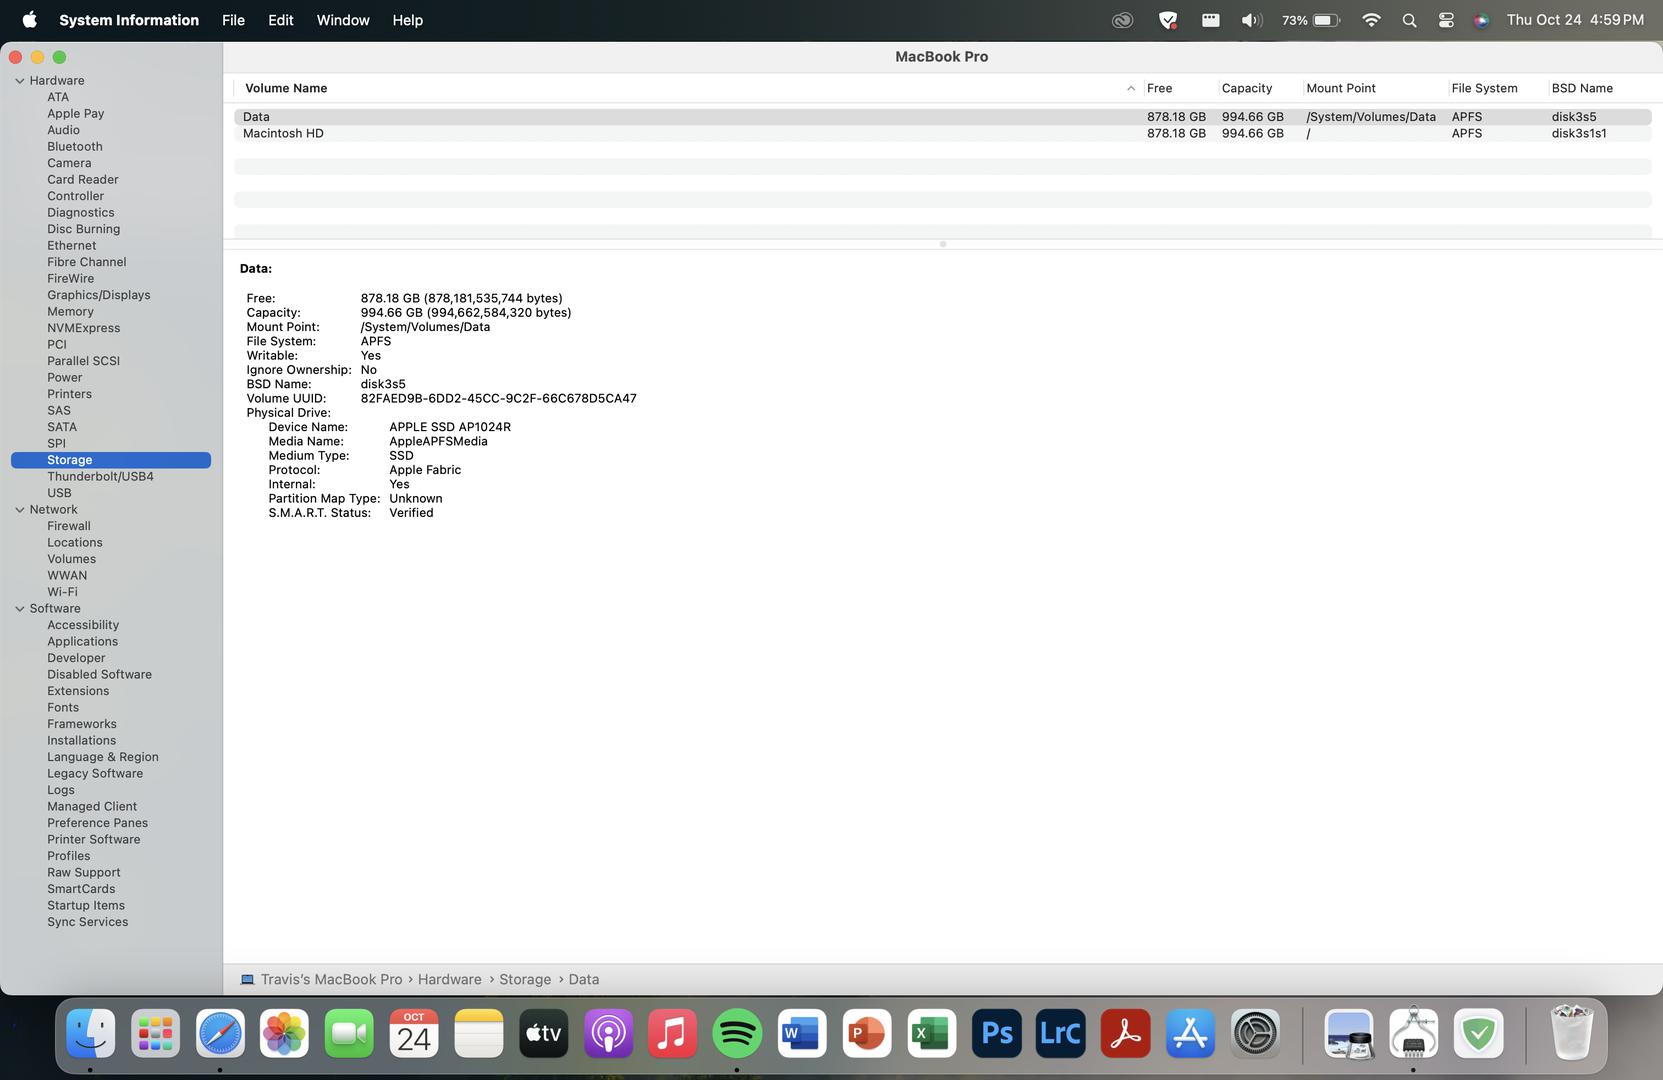The image size is (1663, 1080).
Task: Select Wi-Fi under Network
Action: click(x=62, y=592)
